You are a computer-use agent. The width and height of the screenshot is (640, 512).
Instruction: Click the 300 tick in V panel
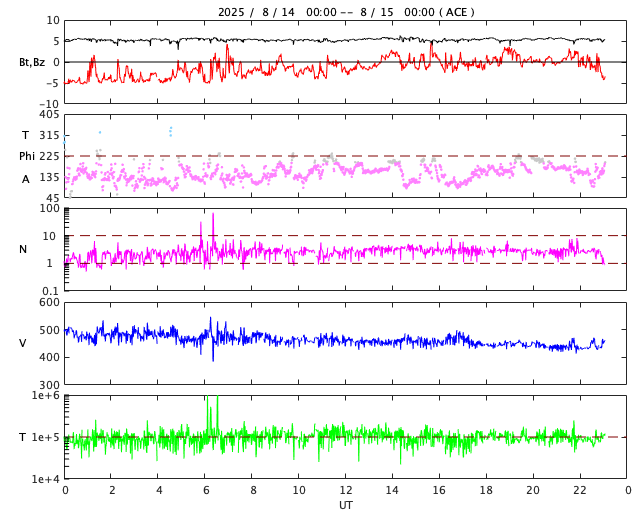[49, 385]
